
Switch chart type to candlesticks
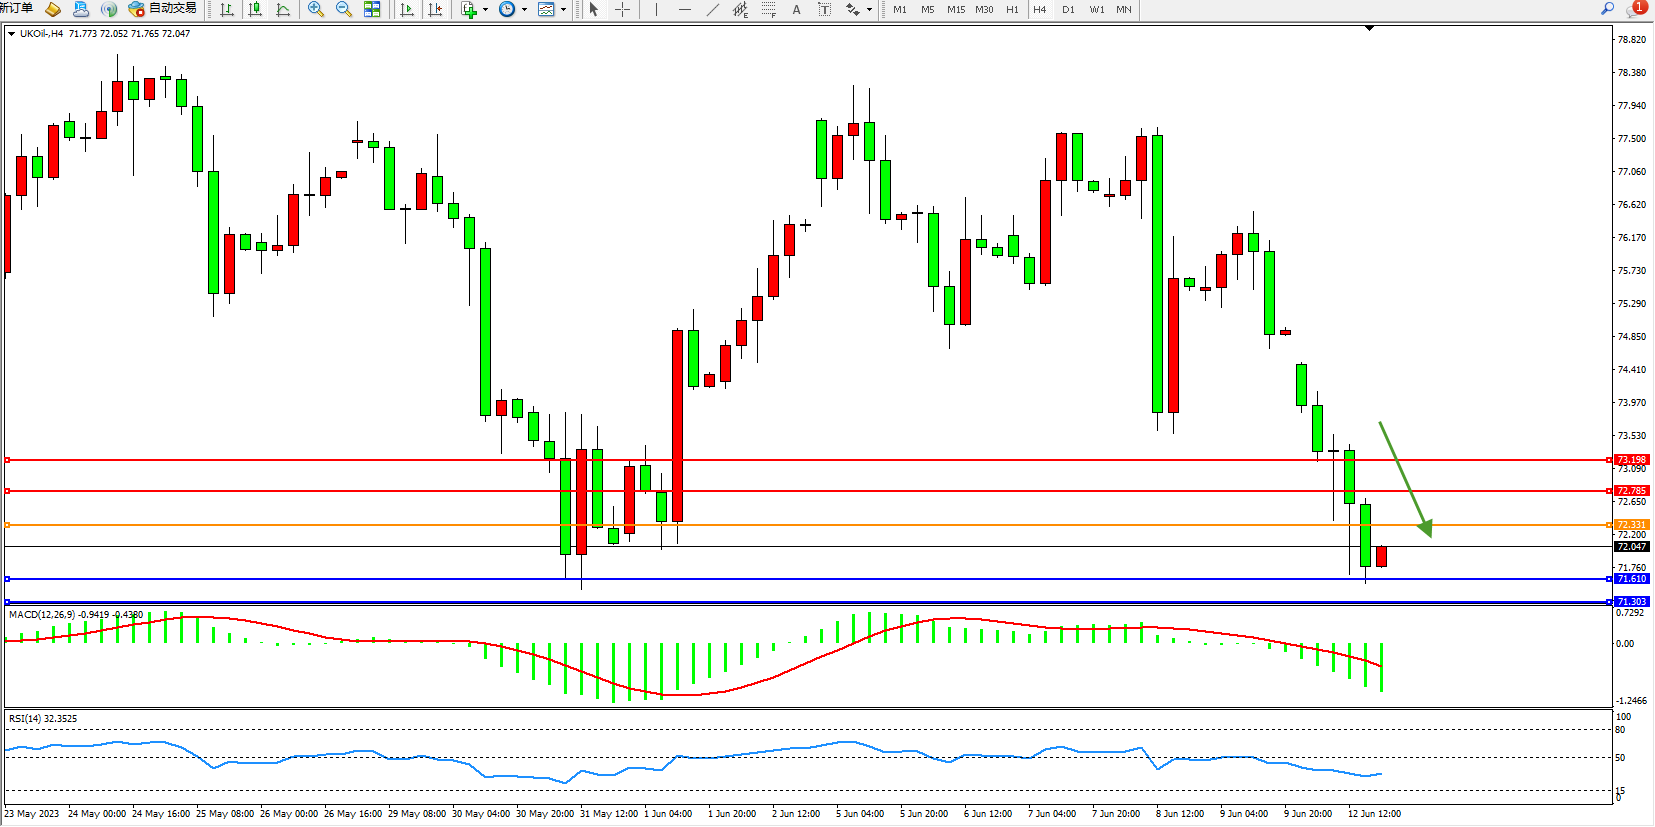click(255, 9)
